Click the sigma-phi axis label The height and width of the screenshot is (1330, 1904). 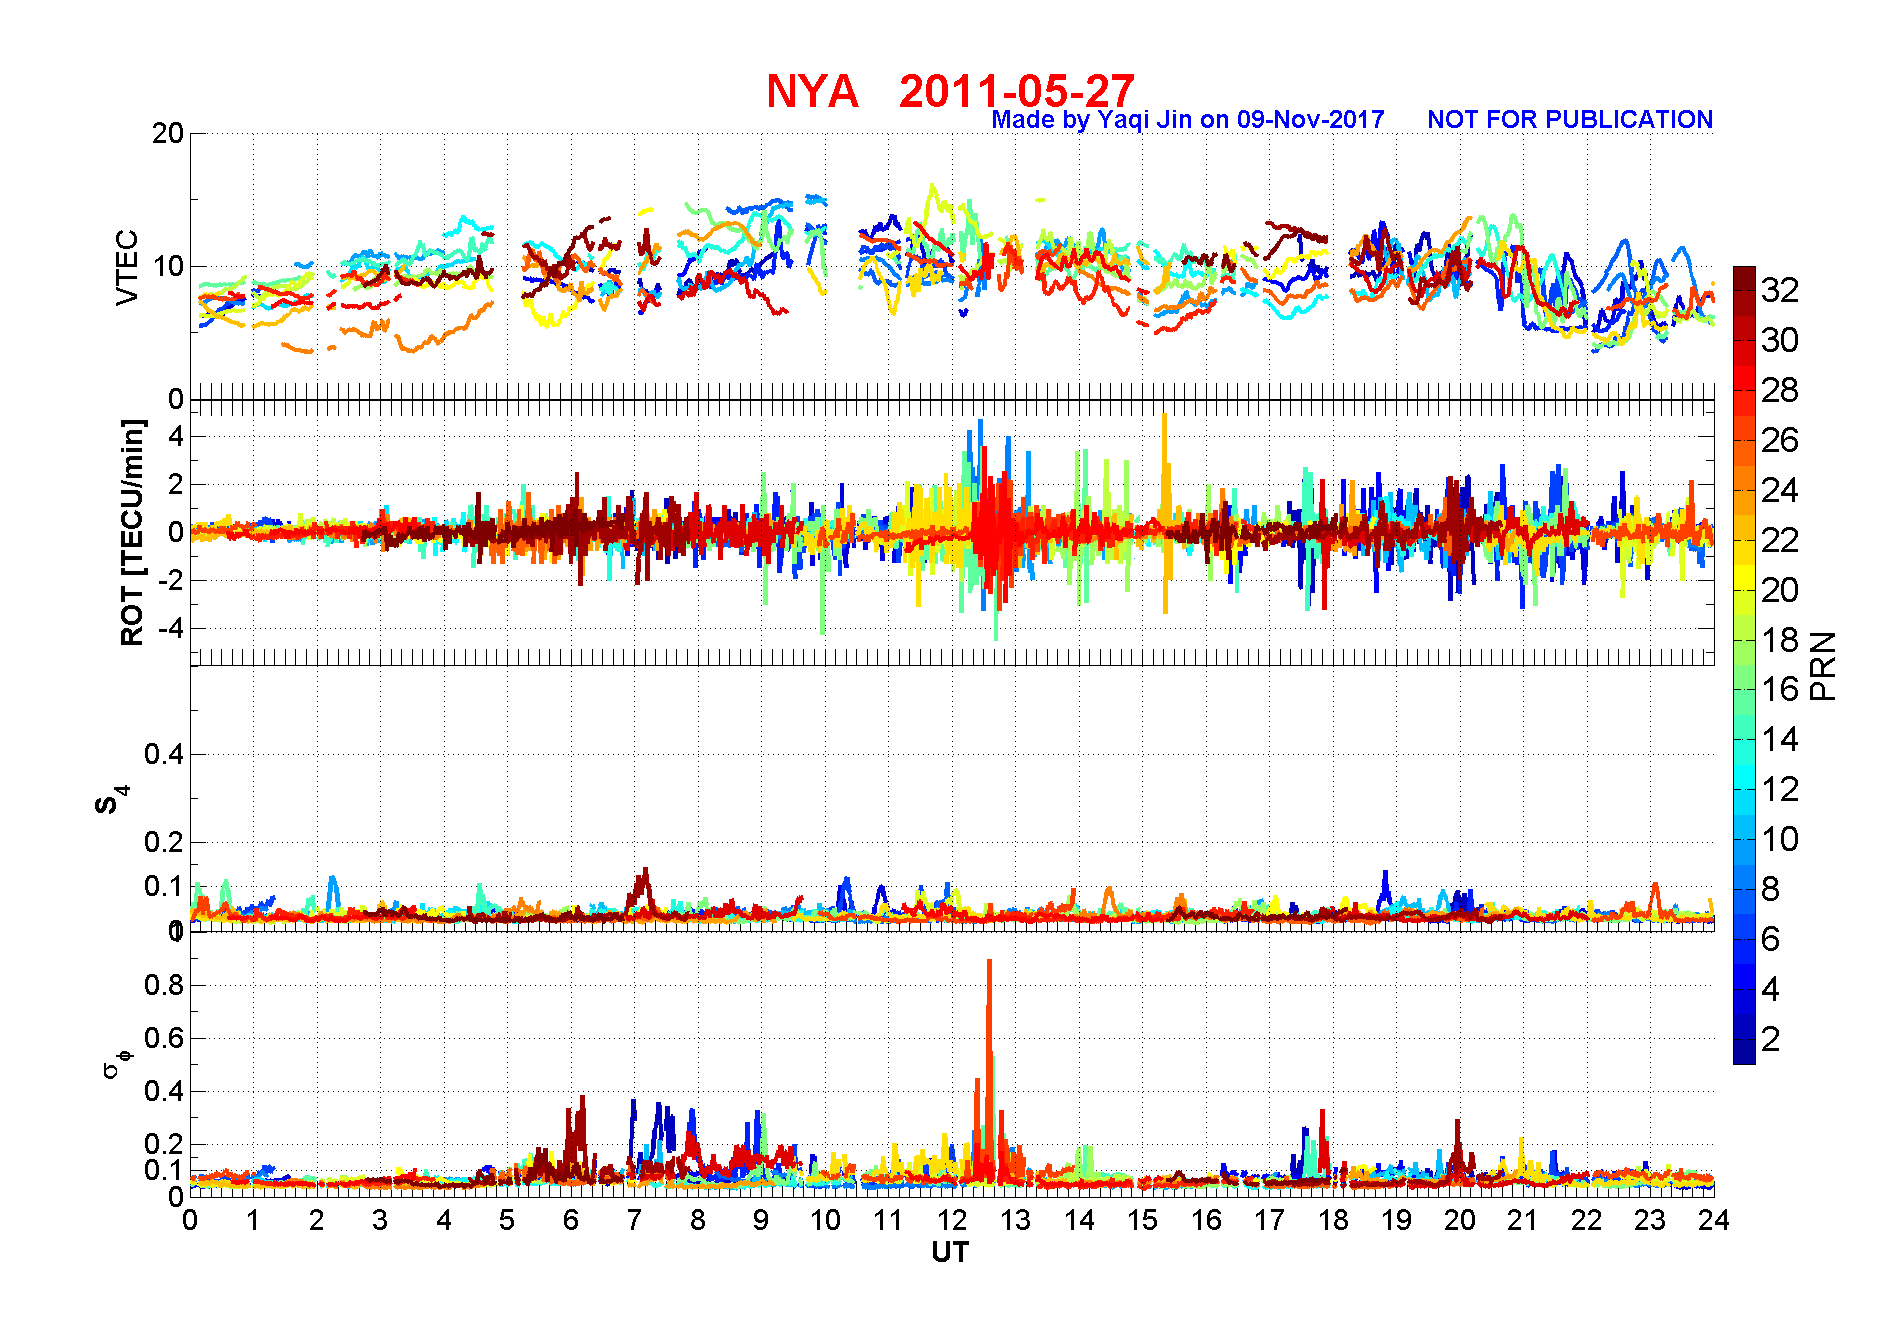(x=116, y=1063)
